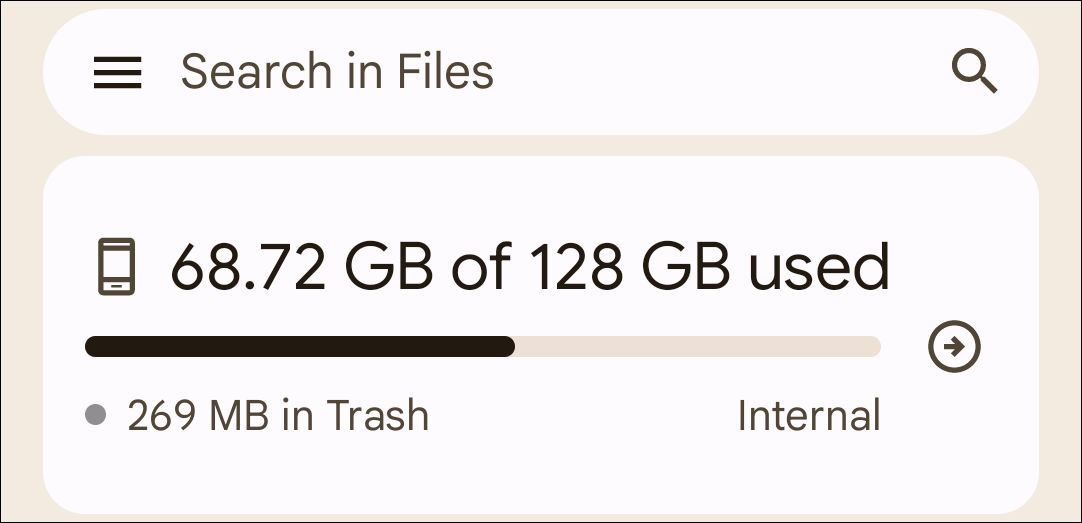Click the magnifying glass search icon
The height and width of the screenshot is (523, 1082).
pos(973,72)
